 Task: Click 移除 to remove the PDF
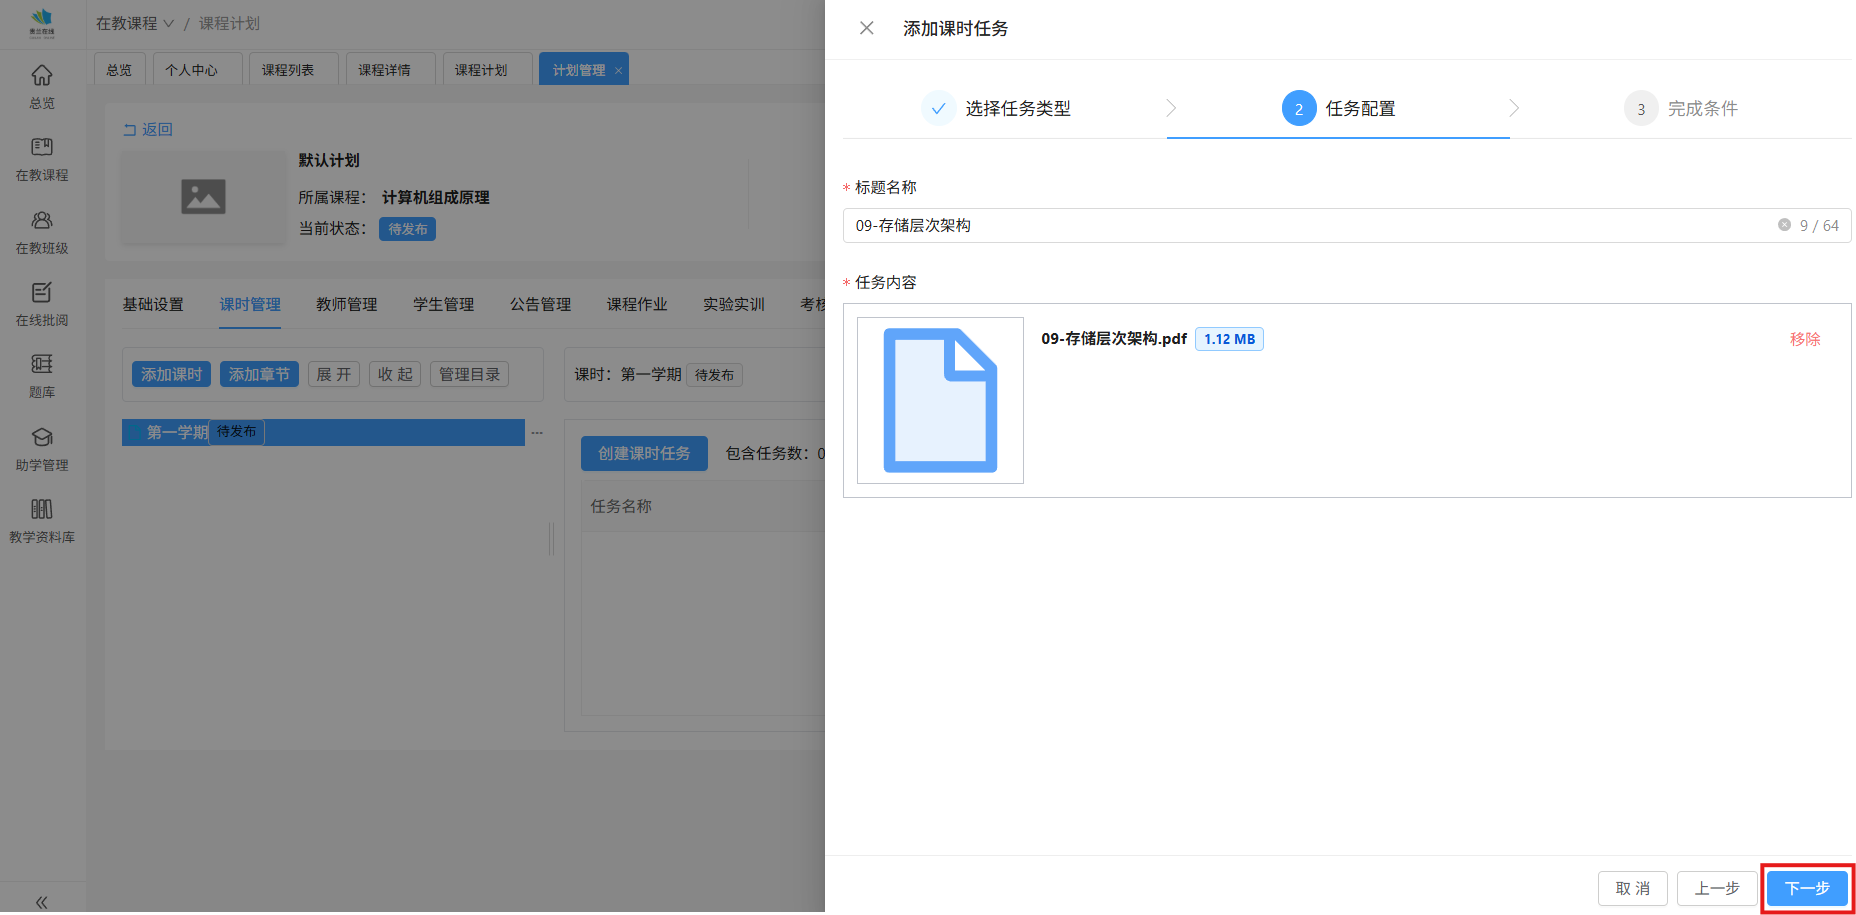pos(1805,339)
